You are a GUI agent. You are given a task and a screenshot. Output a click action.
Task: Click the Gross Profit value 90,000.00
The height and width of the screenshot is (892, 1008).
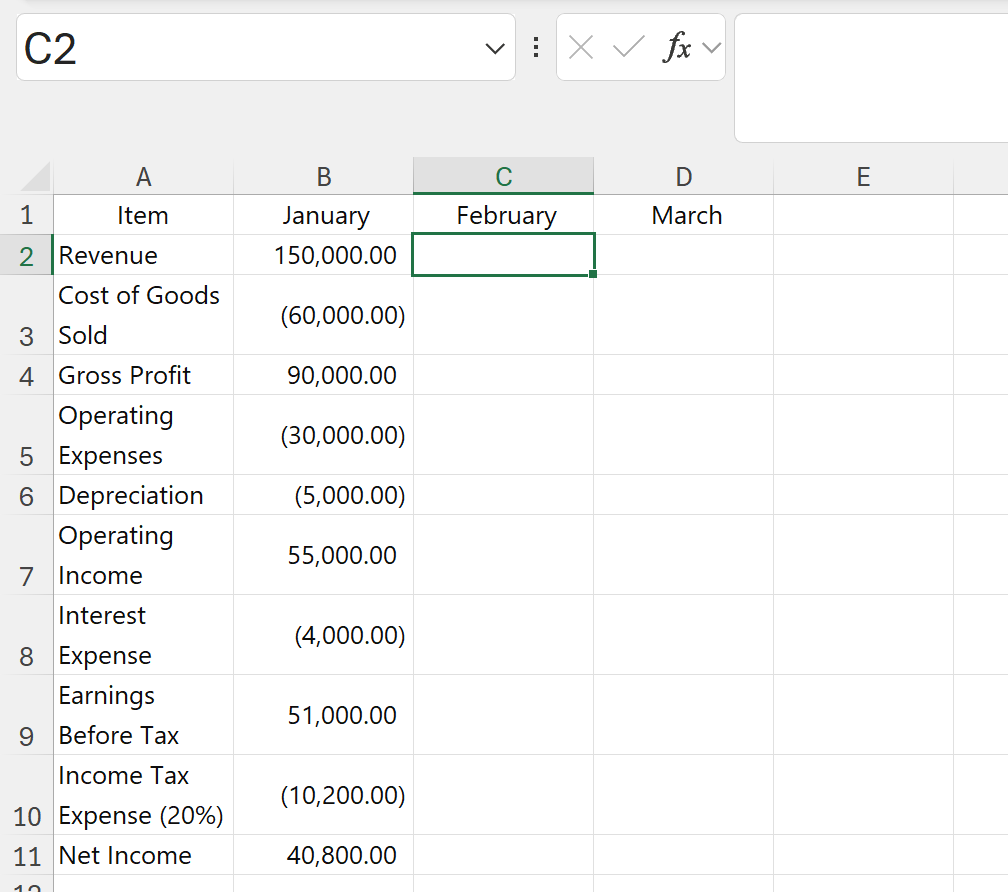pos(323,376)
